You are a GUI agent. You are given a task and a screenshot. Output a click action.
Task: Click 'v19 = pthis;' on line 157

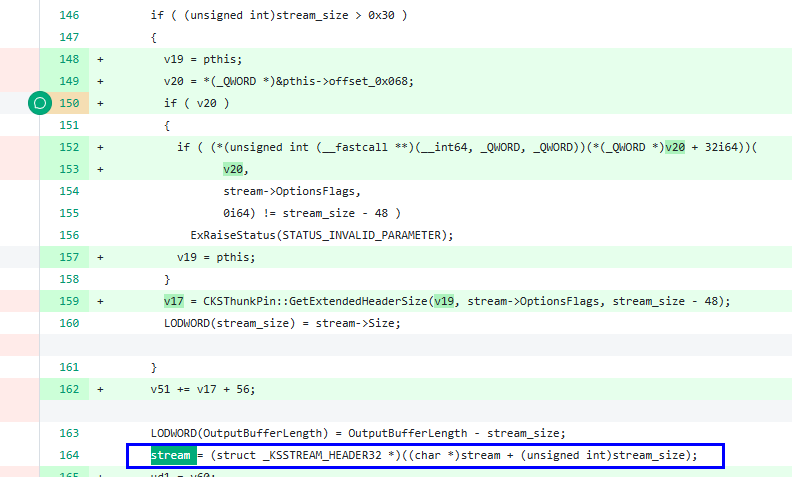coord(216,257)
